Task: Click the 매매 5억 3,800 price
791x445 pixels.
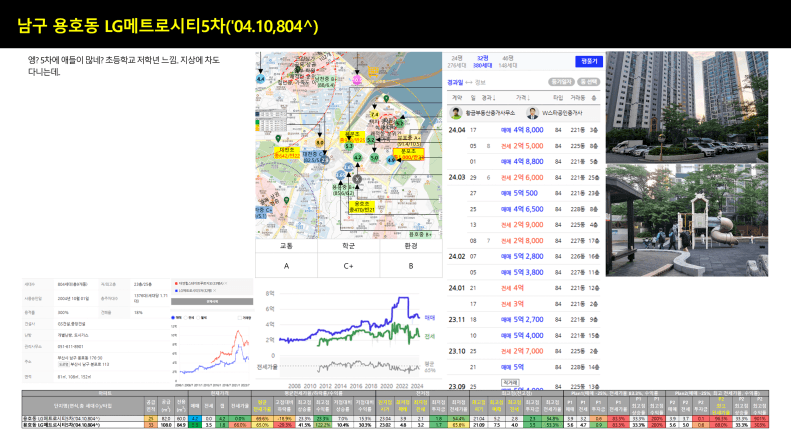Action: pyautogui.click(x=522, y=272)
